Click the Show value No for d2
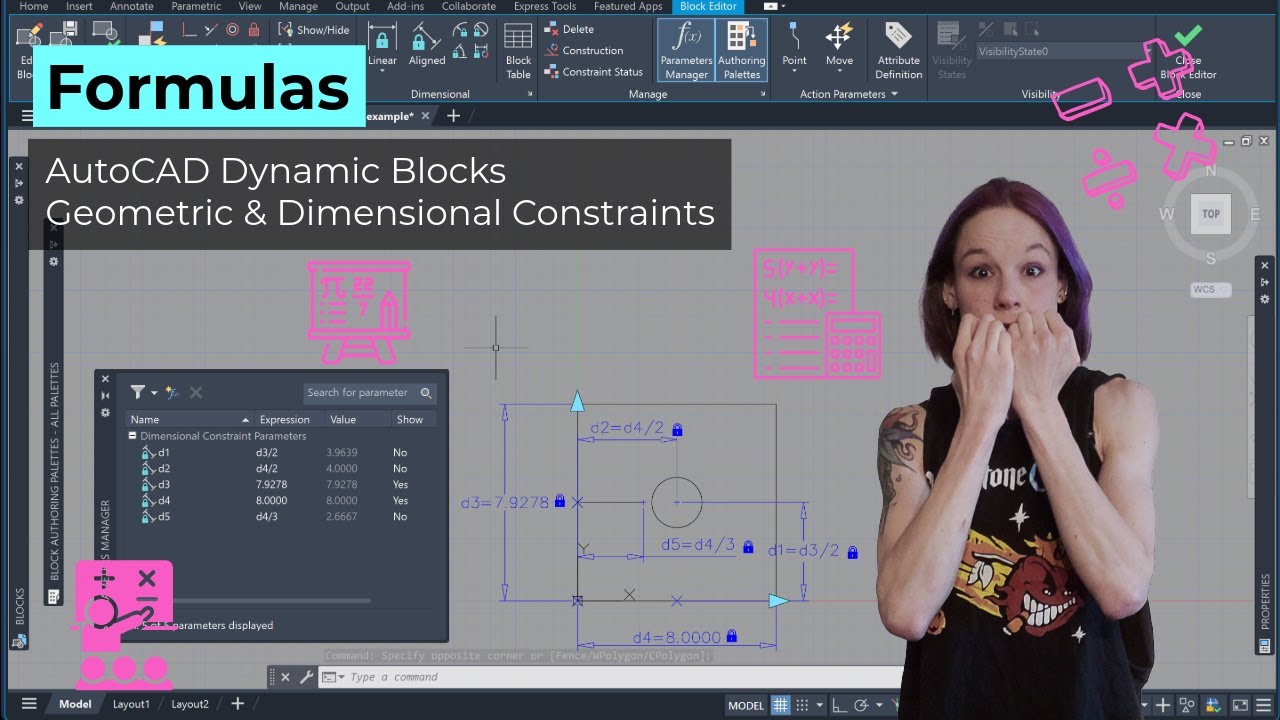The height and width of the screenshot is (720, 1280). point(400,469)
